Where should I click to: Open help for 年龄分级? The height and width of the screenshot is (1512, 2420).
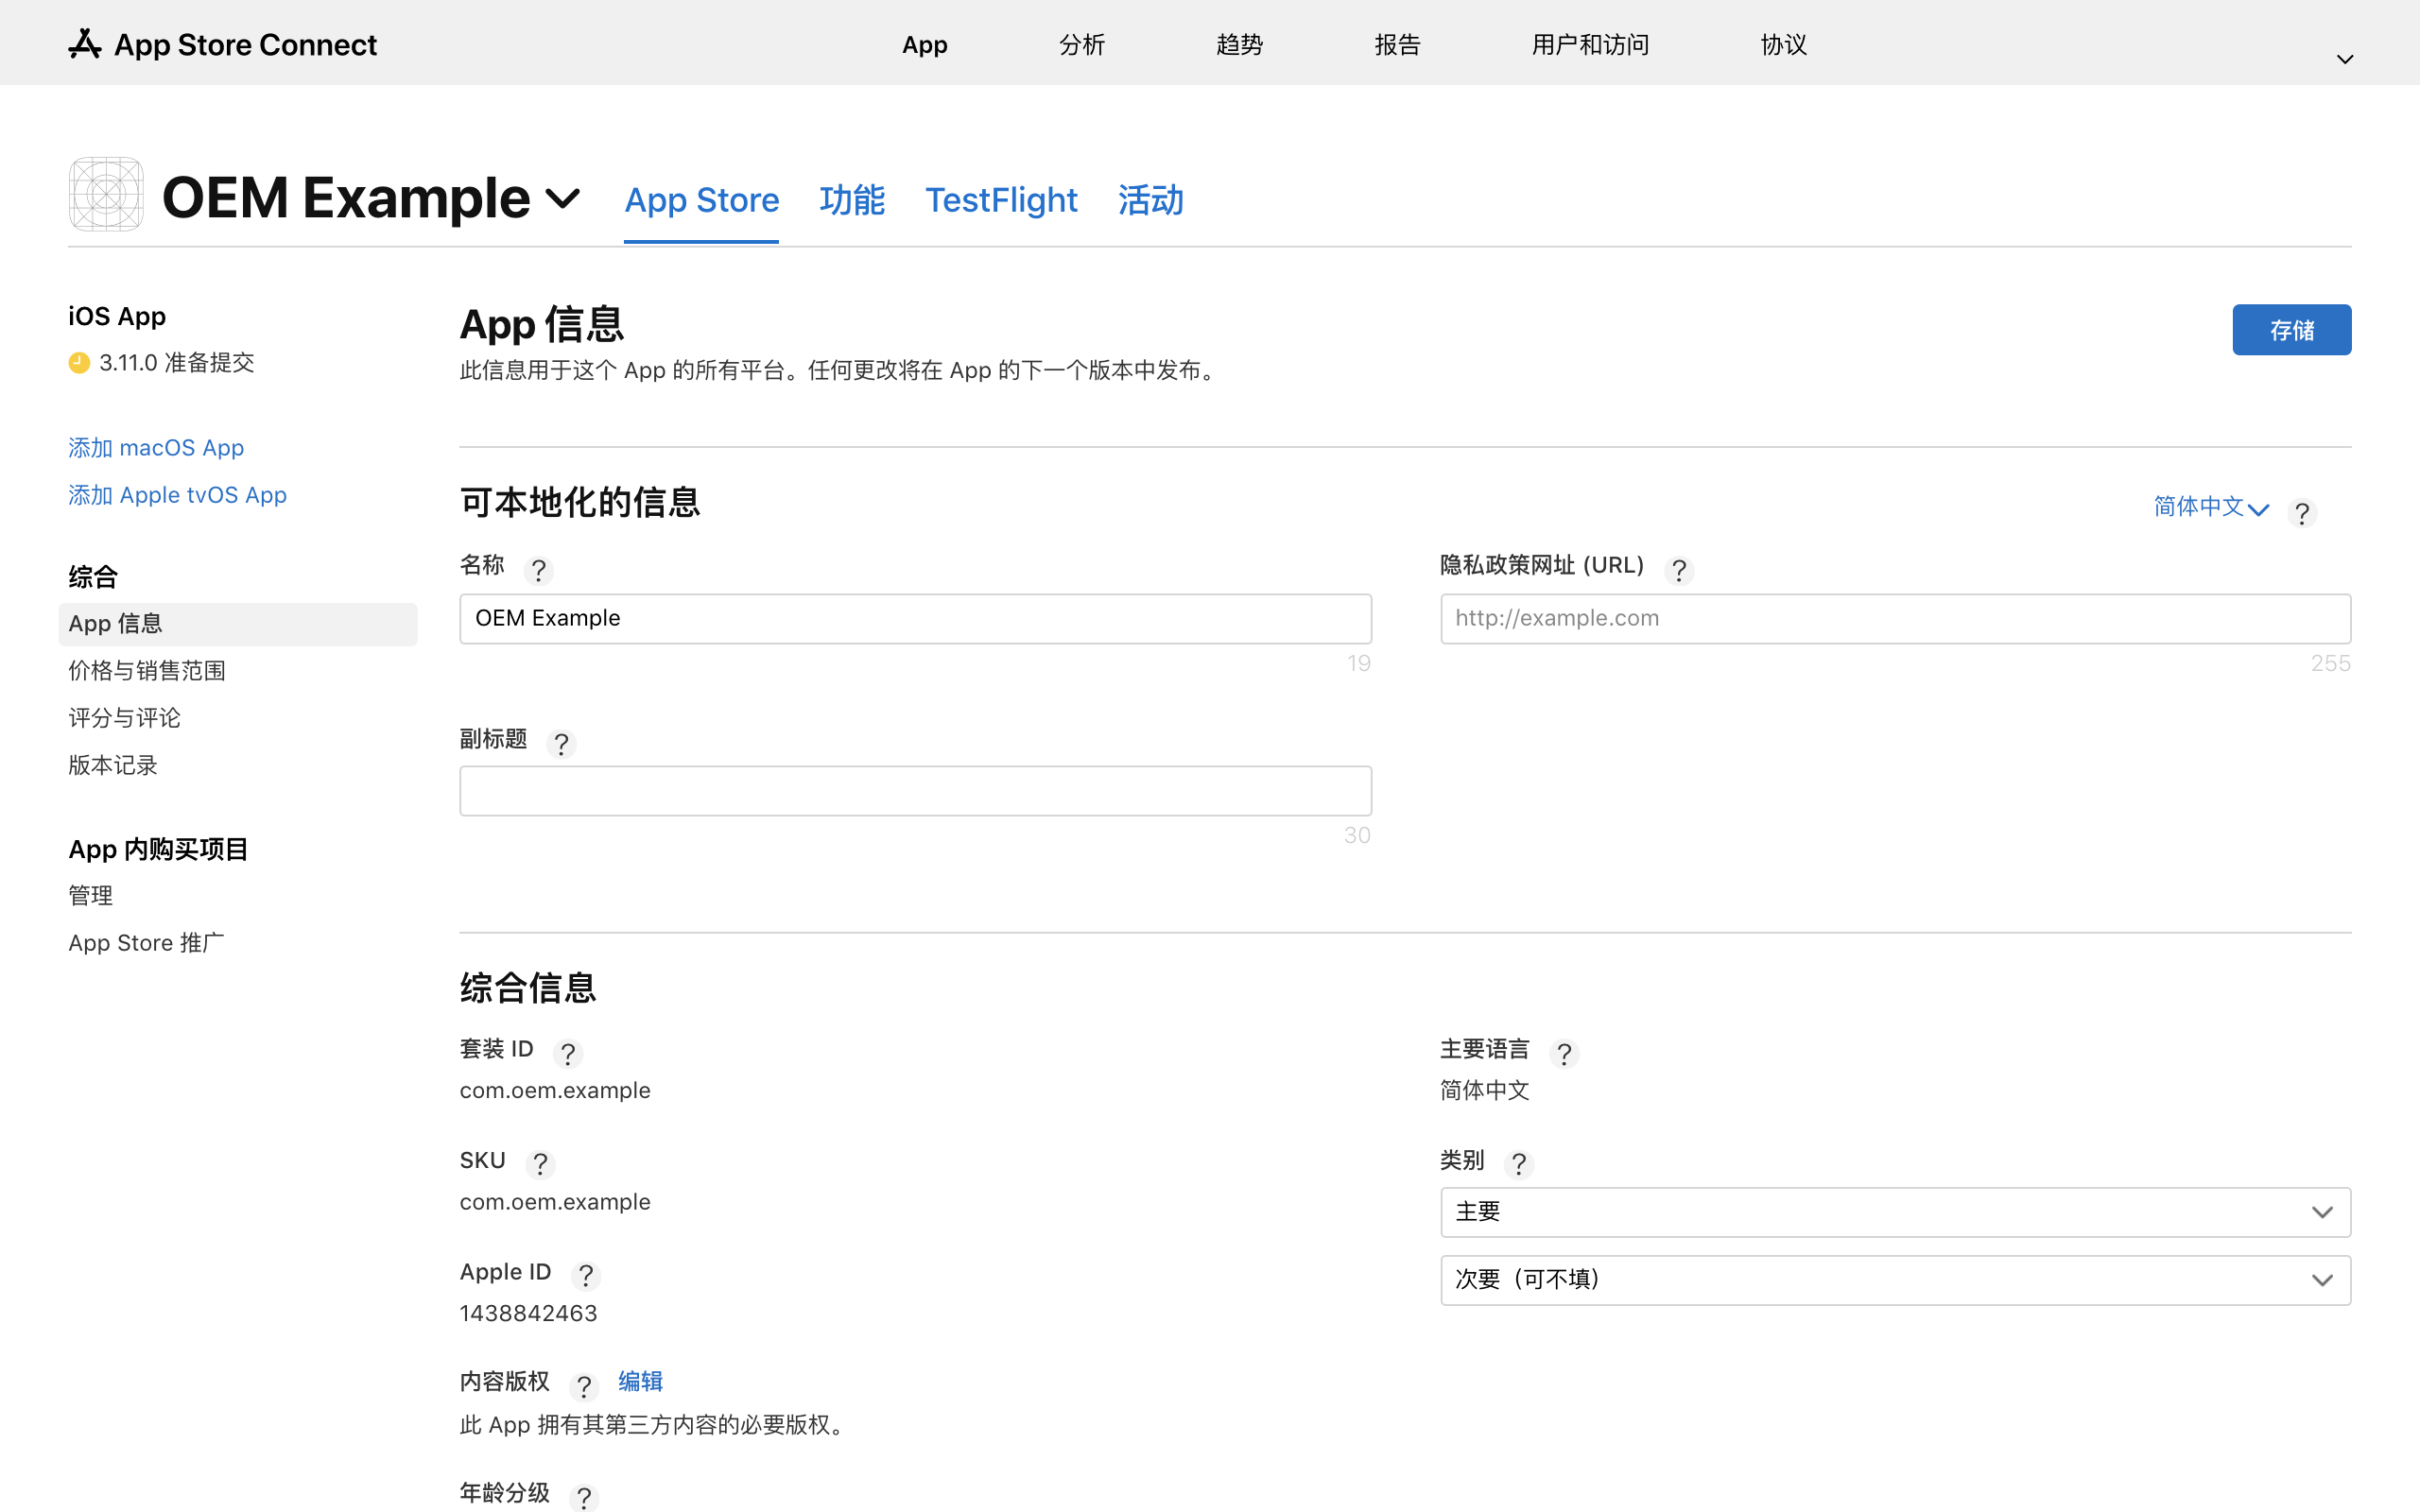point(584,1497)
